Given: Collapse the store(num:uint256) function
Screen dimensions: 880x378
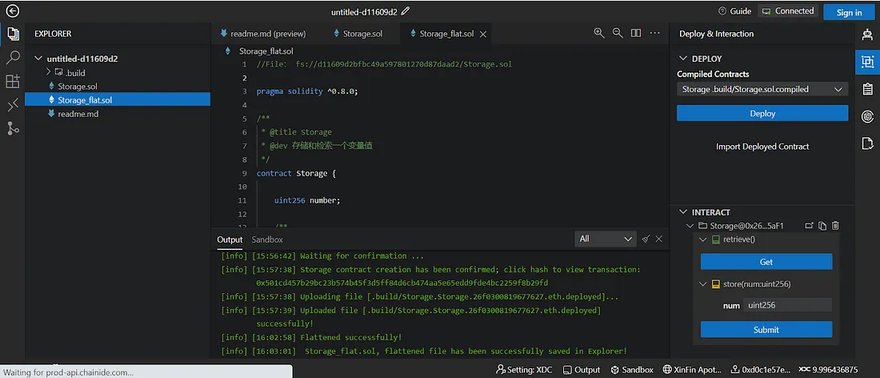Looking at the screenshot, I should 702,284.
